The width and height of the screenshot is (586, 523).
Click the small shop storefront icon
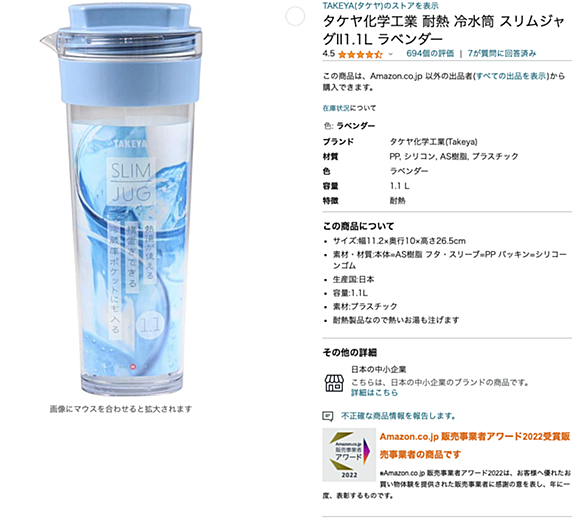334,383
